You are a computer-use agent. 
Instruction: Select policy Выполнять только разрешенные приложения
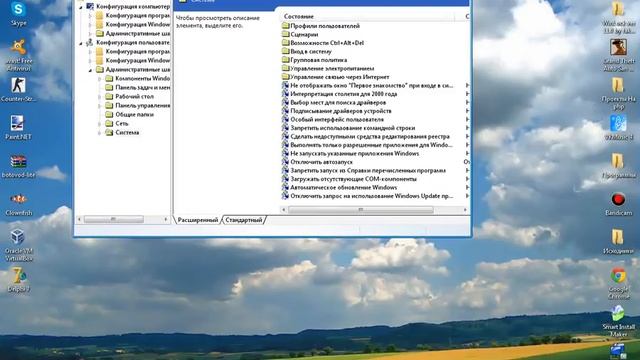tap(367, 145)
